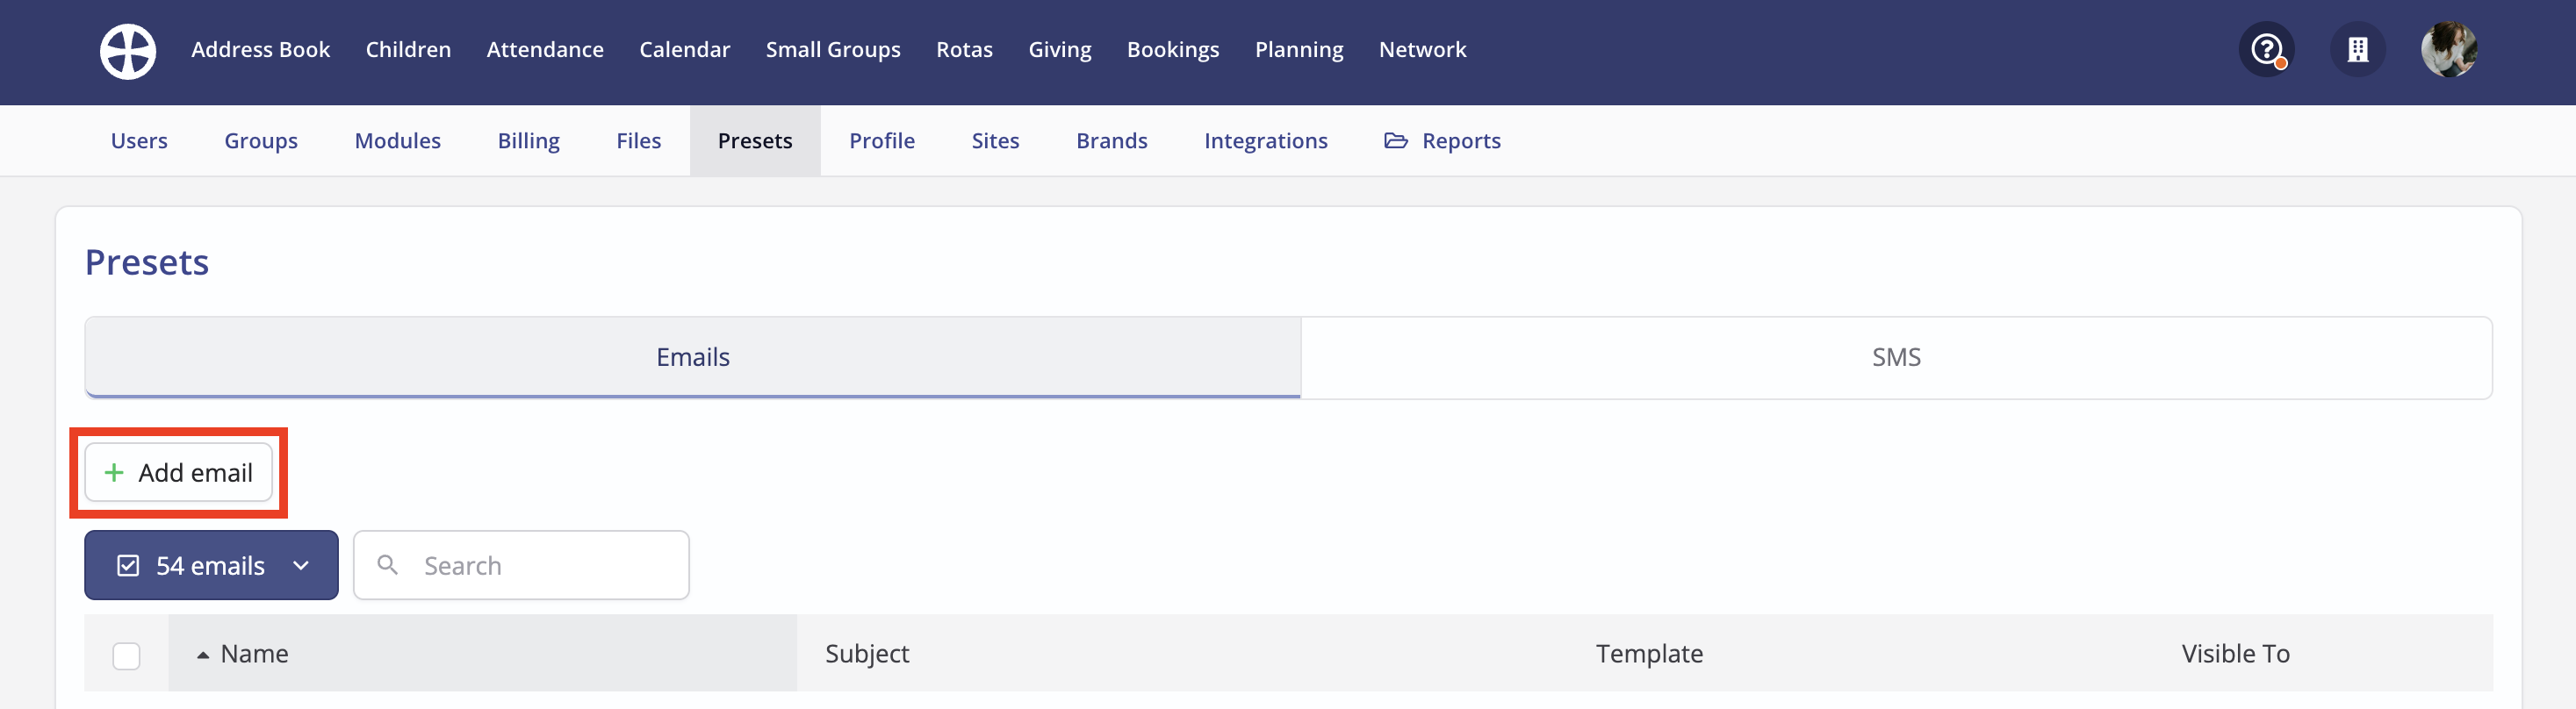Open the Children module
Image resolution: width=2576 pixels, height=709 pixels.
coord(408,49)
